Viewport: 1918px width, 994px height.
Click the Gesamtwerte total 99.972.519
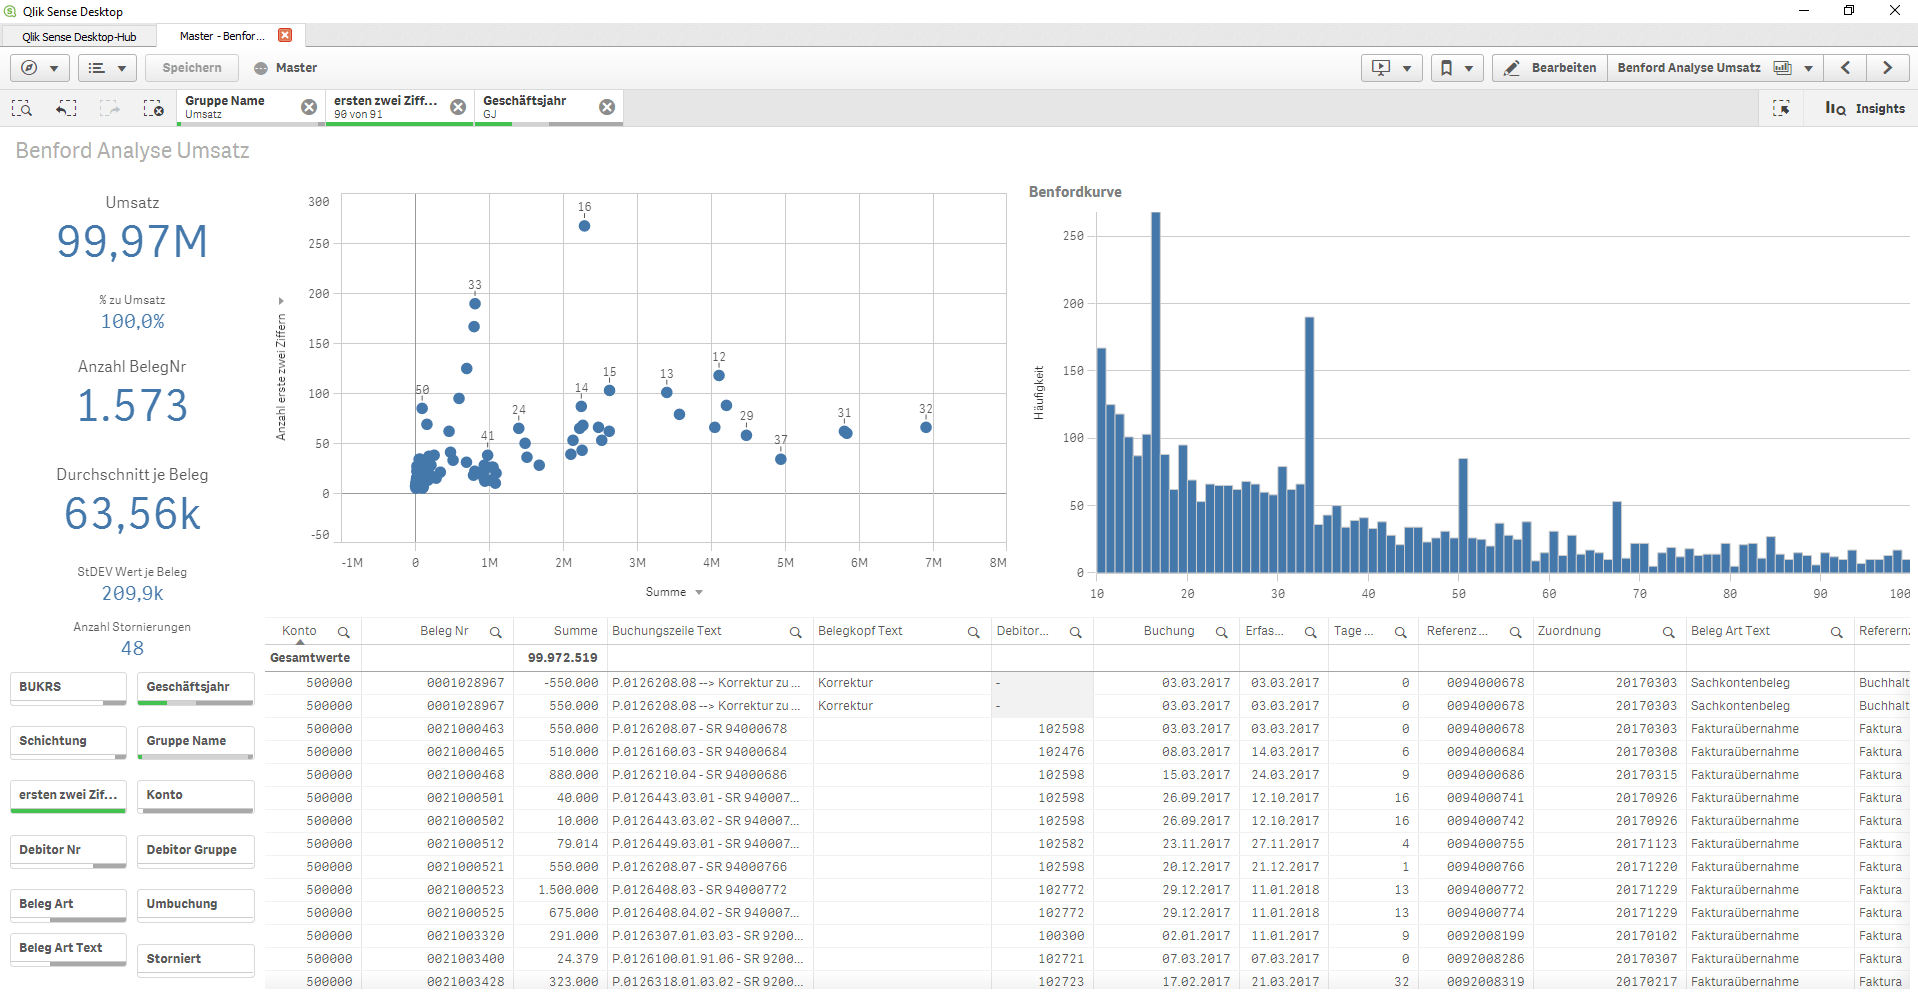click(x=562, y=658)
